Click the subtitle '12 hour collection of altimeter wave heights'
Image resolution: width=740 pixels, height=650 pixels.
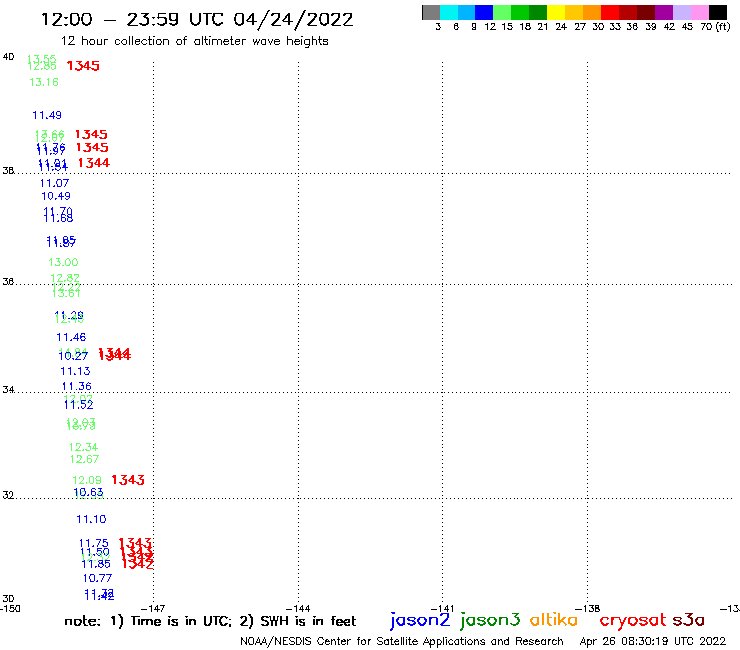[194, 41]
